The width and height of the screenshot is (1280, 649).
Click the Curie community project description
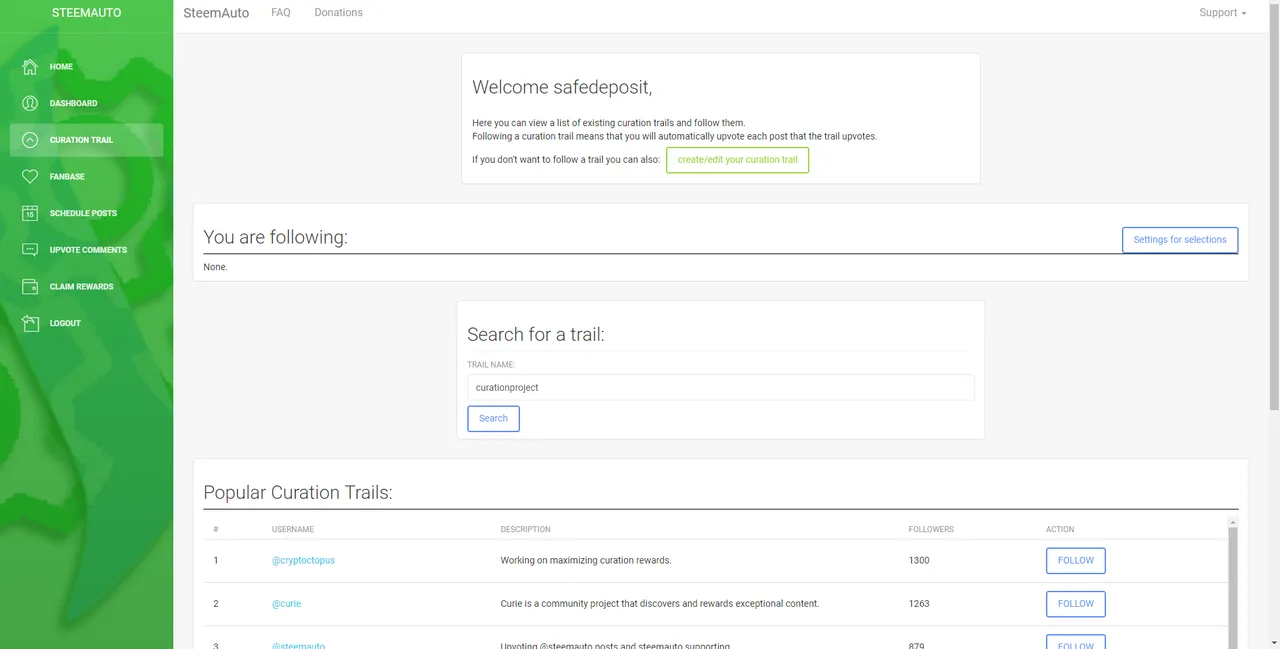(x=660, y=604)
